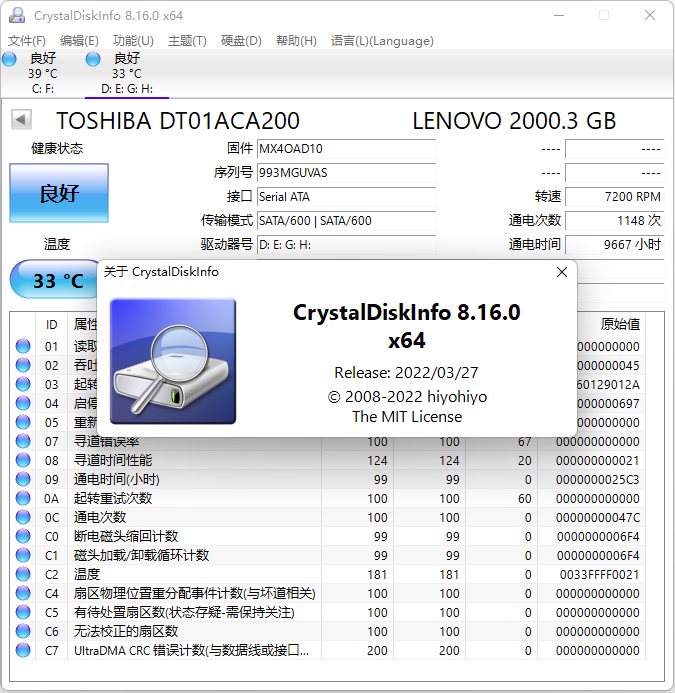This screenshot has height=693, width=675.
Task: Click the hiyohiyo copyright link
Action: (x=407, y=396)
